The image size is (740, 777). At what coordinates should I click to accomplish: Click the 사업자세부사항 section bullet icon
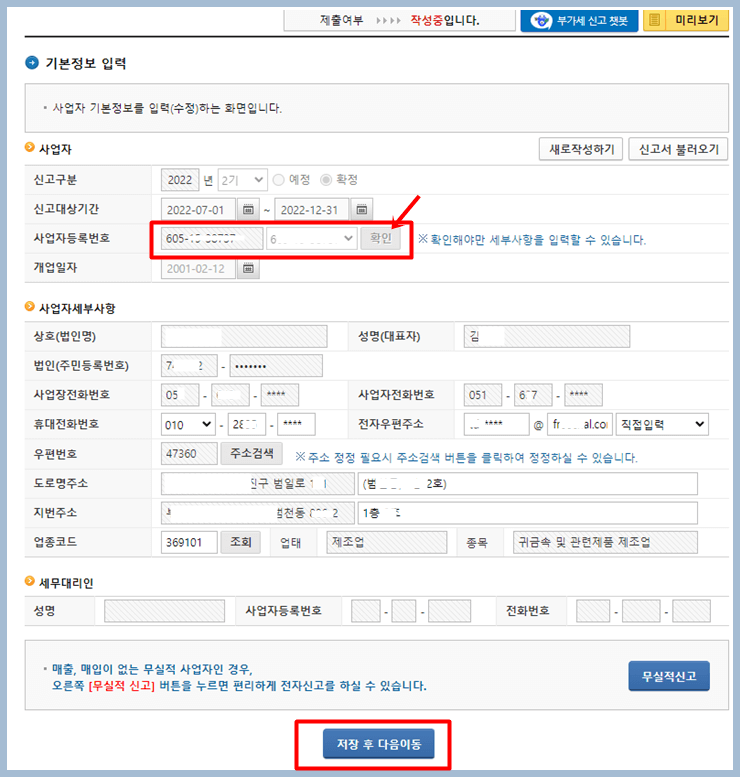(30, 307)
